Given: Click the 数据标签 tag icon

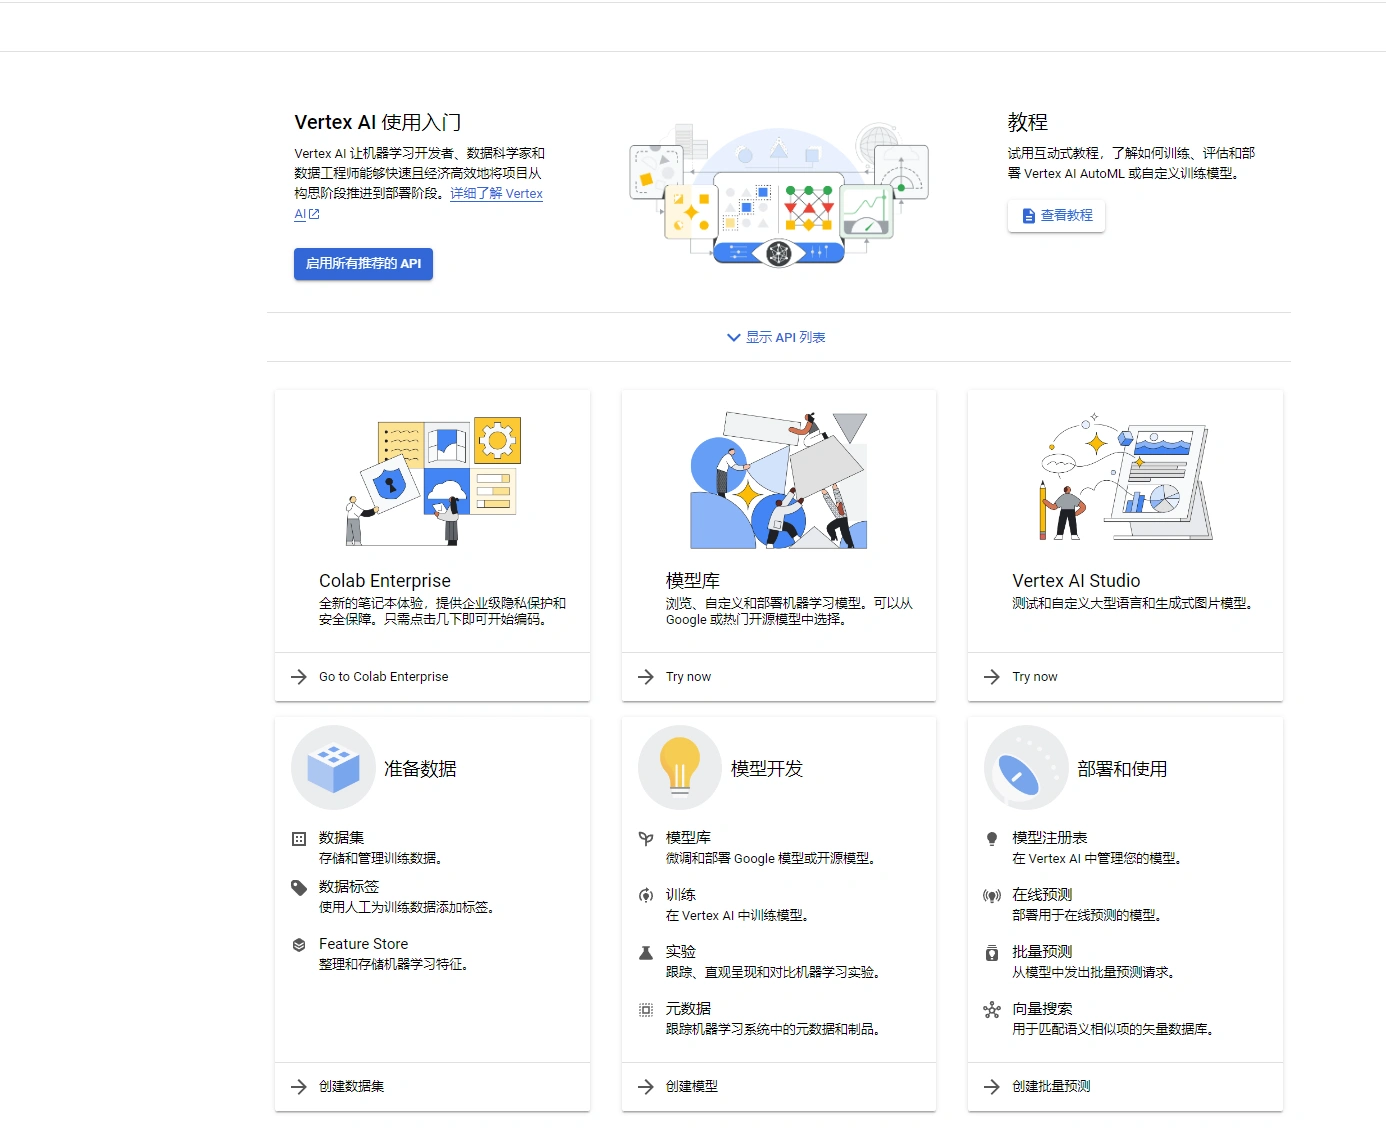Looking at the screenshot, I should tap(299, 888).
